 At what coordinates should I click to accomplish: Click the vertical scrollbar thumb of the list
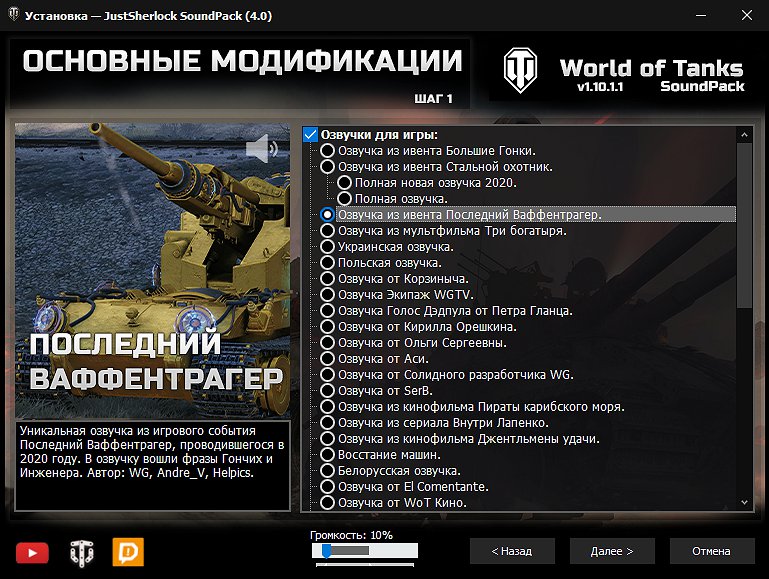point(744,226)
